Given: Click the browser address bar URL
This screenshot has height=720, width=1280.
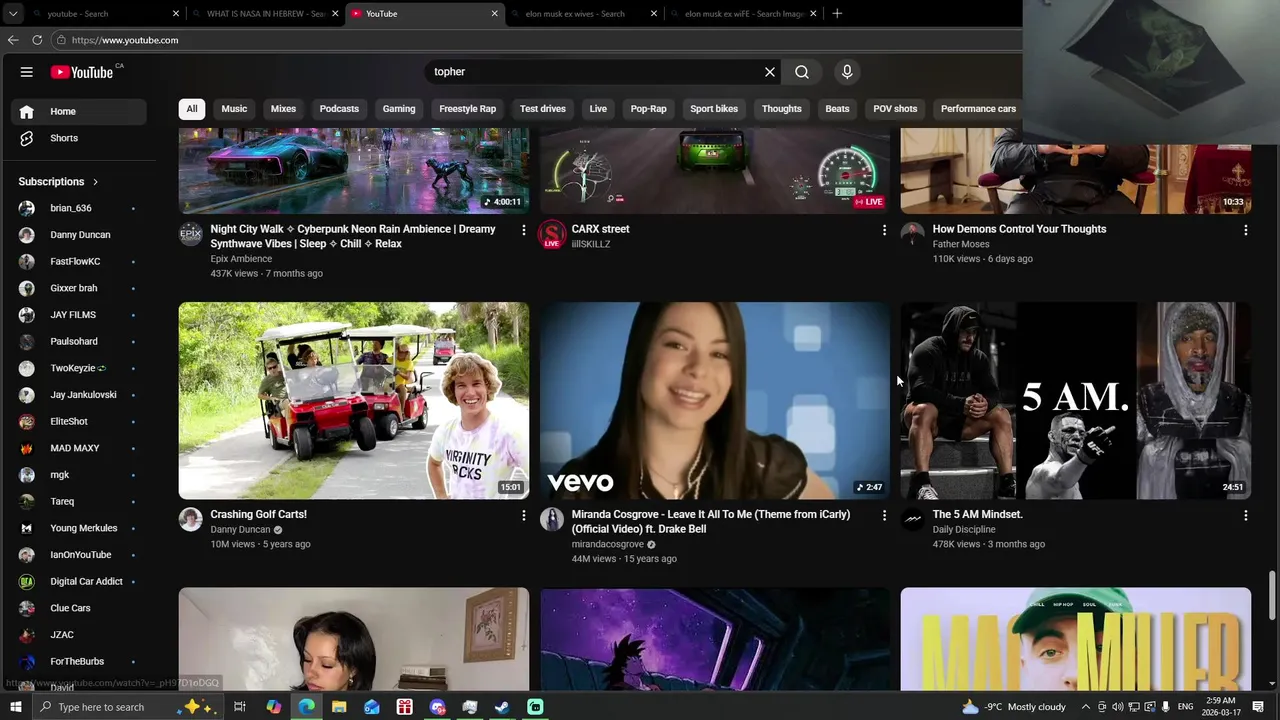Looking at the screenshot, I should 125,40.
